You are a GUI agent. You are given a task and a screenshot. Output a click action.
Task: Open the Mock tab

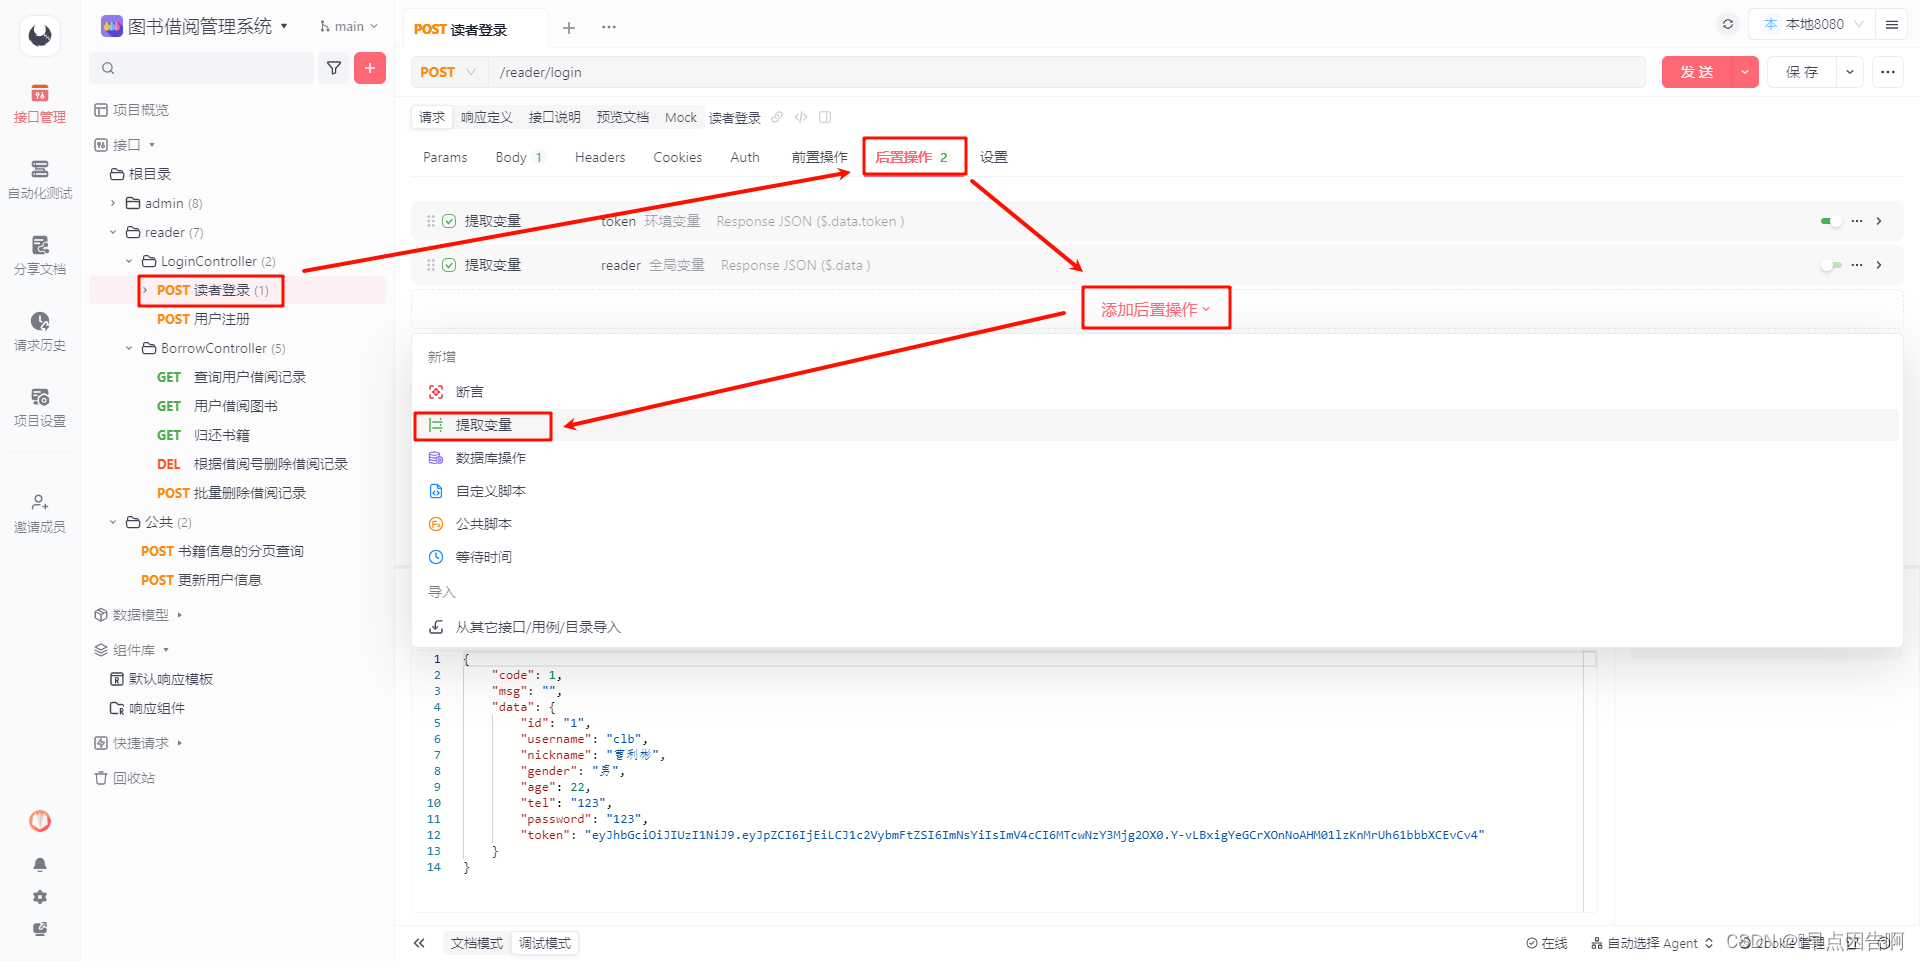click(681, 117)
